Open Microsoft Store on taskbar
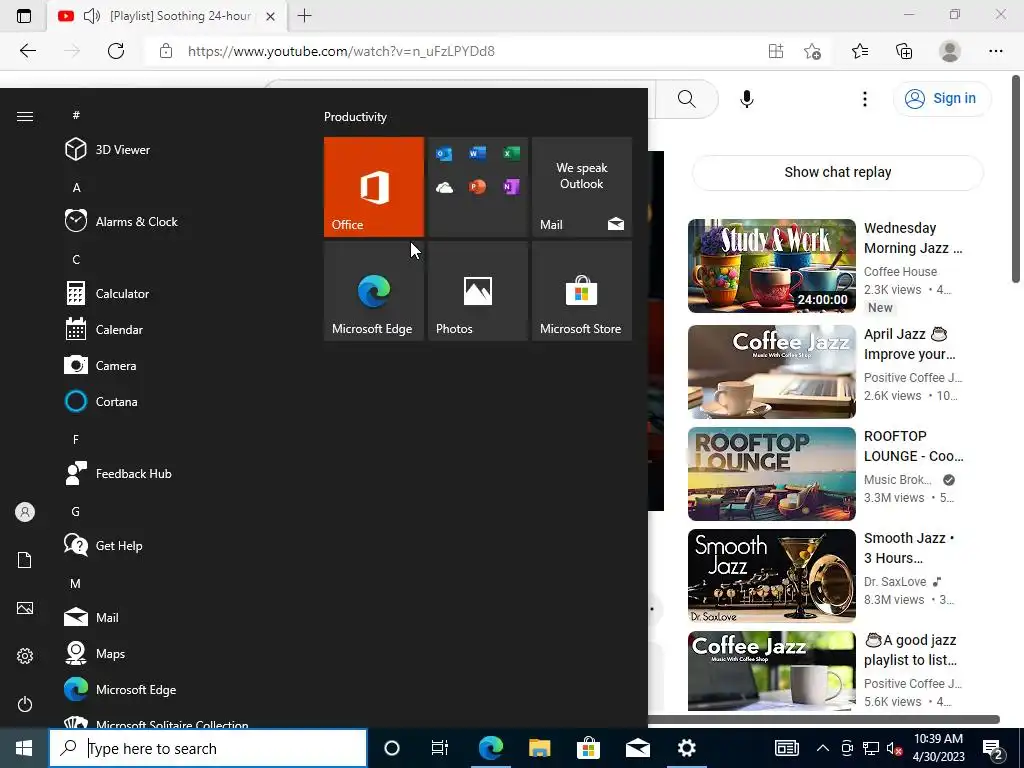 tap(588, 748)
